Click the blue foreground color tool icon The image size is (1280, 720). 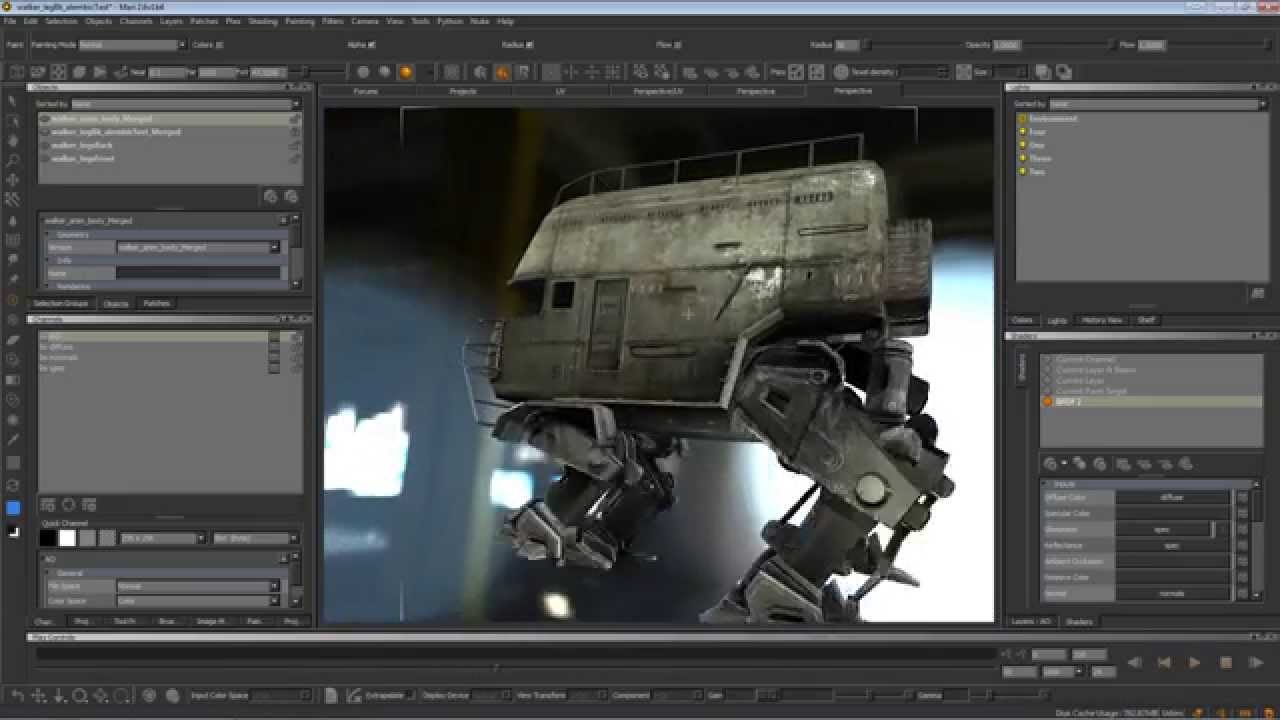(13, 508)
